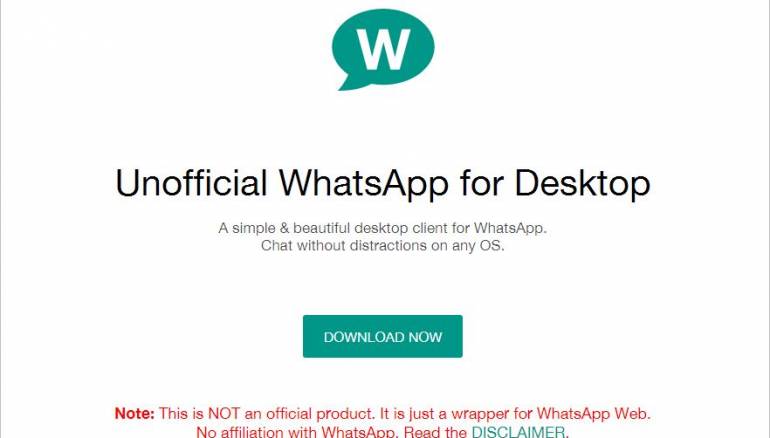Viewport: 770px width, 438px height.
Task: Click the word 'distractions' in the subtitle
Action: point(388,245)
